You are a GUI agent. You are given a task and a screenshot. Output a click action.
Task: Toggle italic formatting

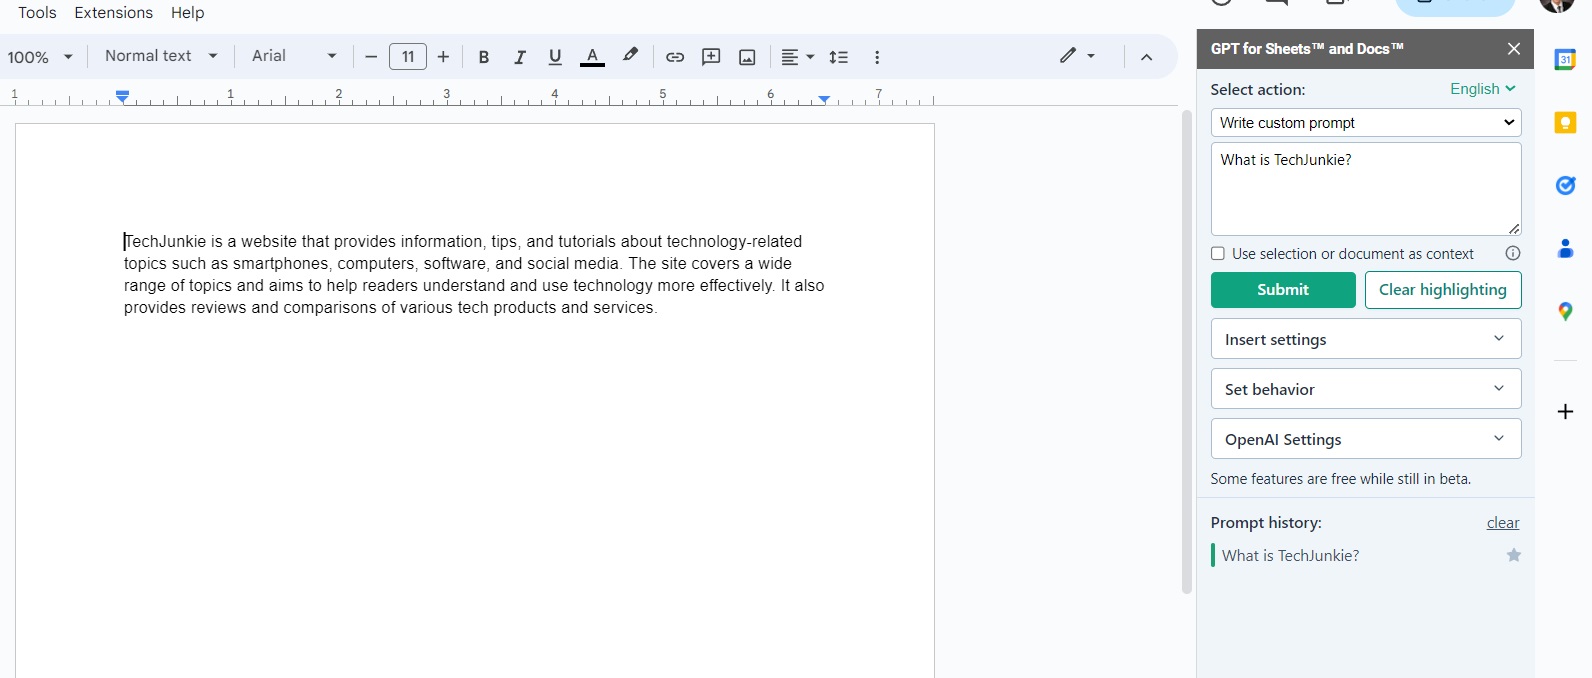click(x=520, y=57)
